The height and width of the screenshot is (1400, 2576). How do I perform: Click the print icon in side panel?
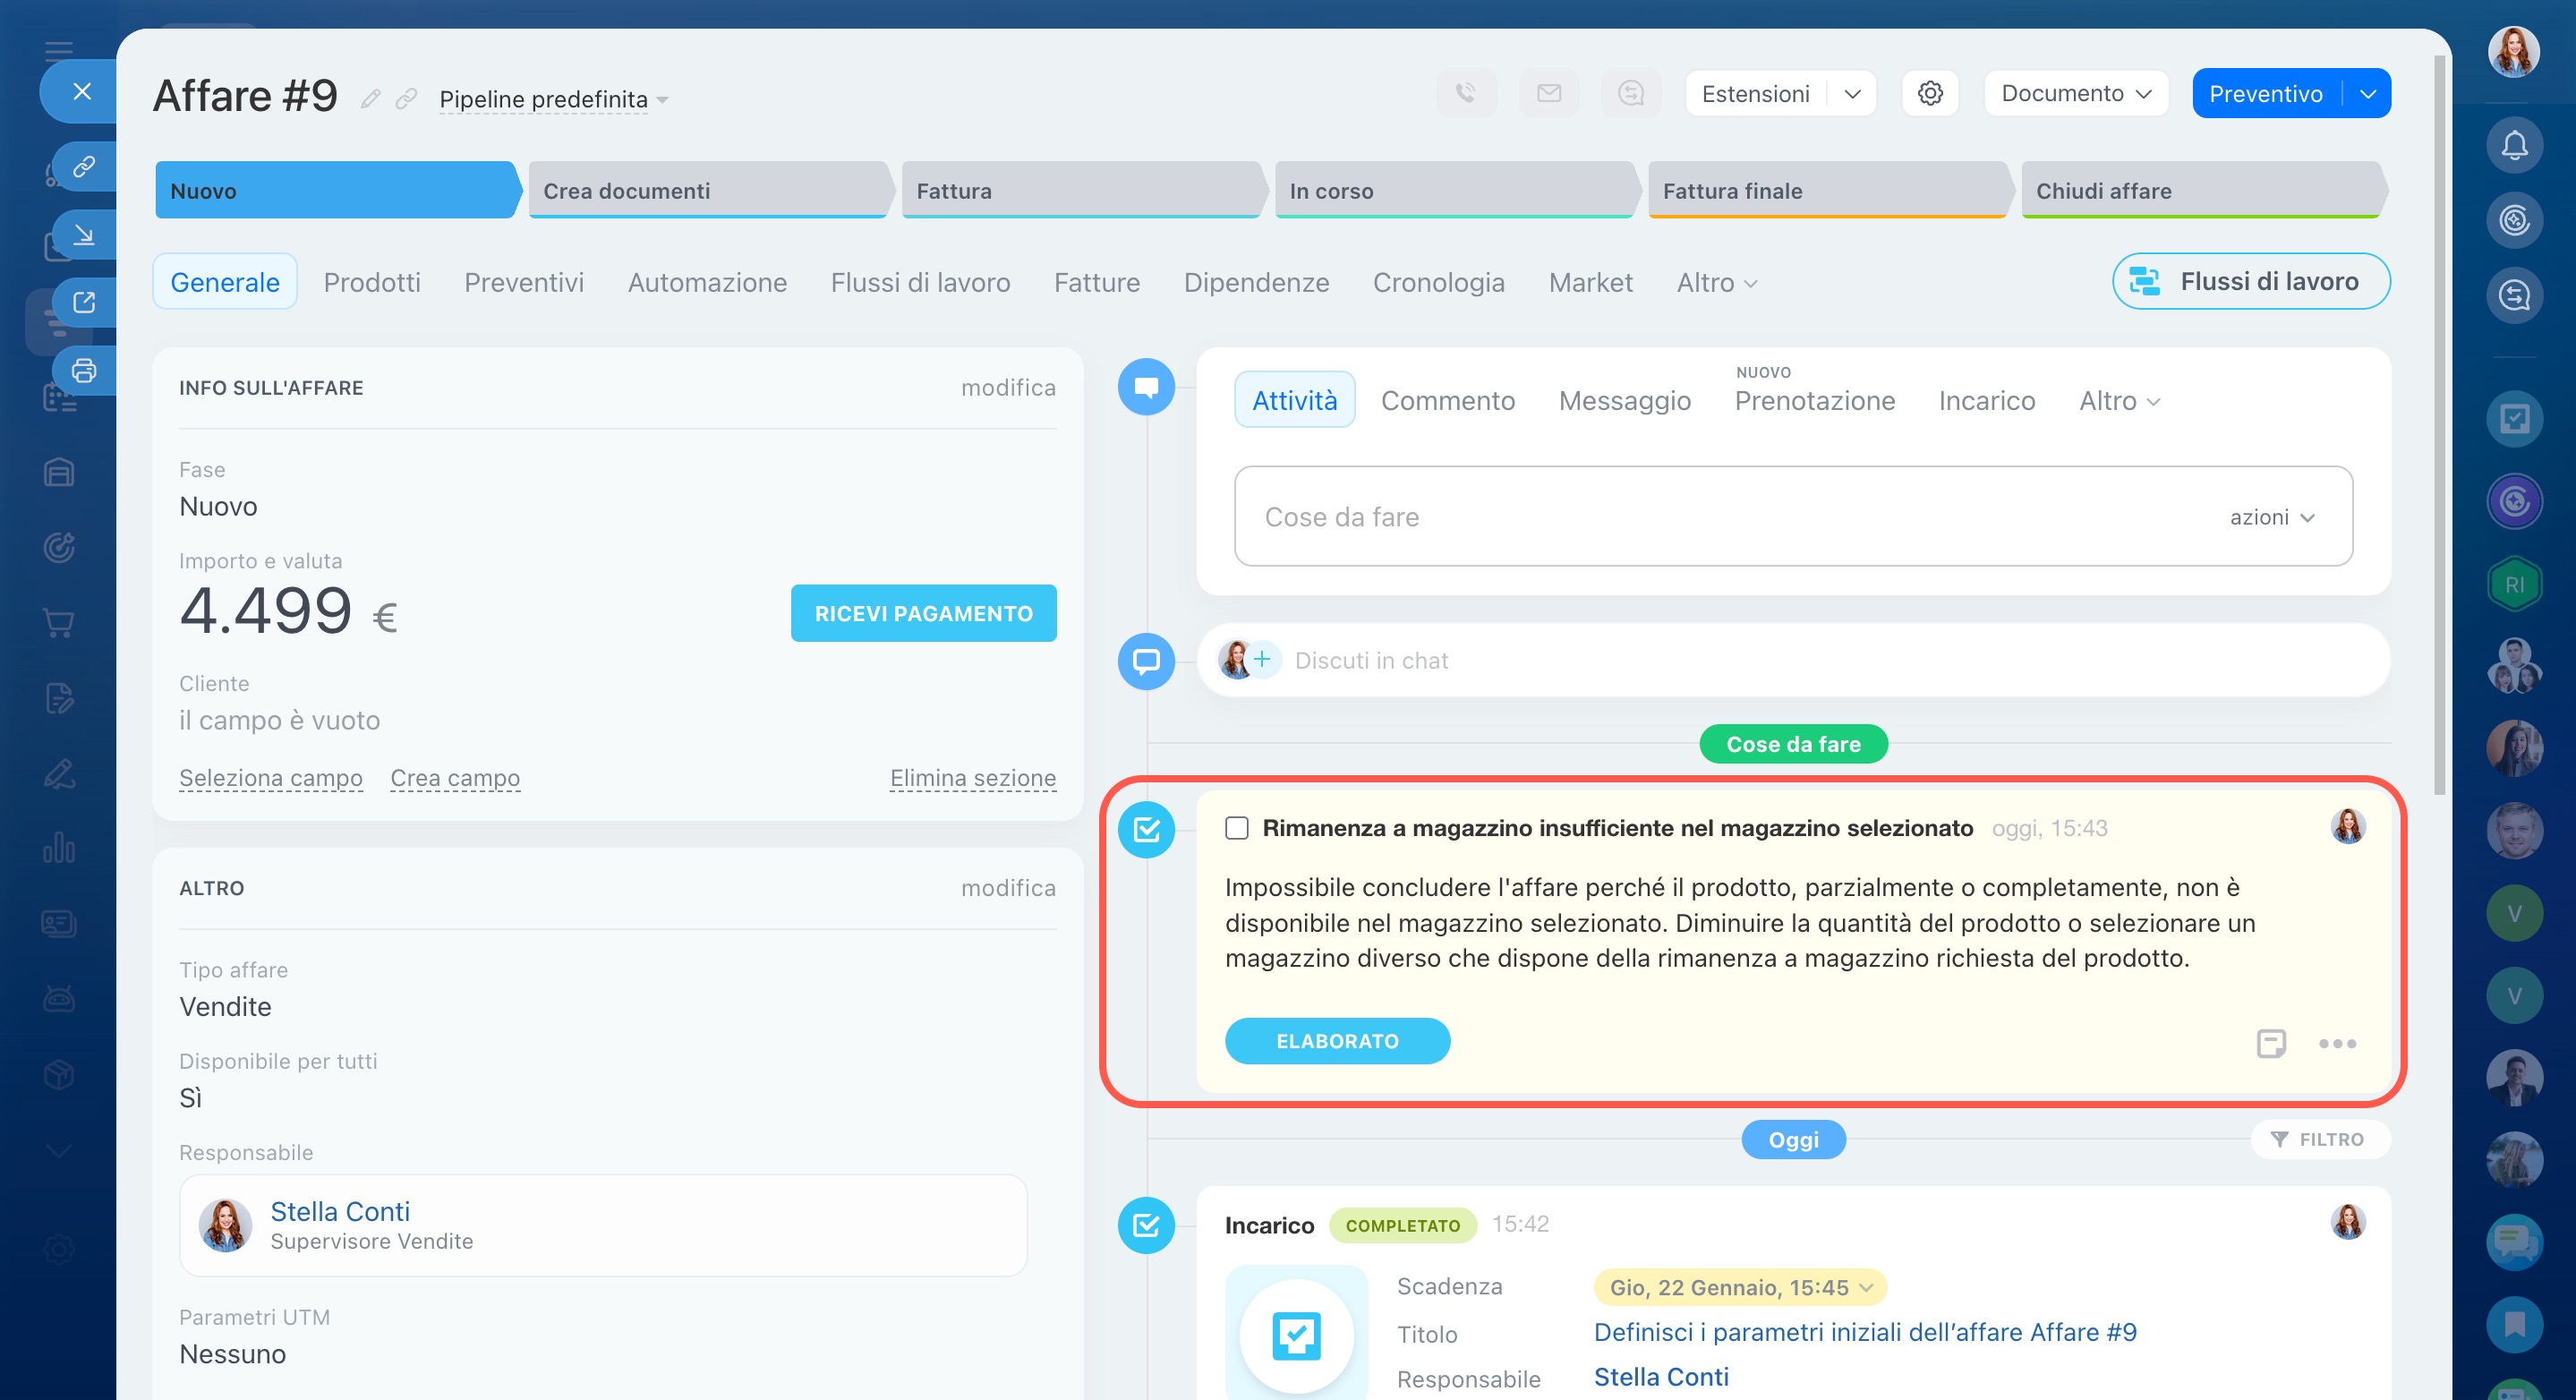tap(84, 371)
